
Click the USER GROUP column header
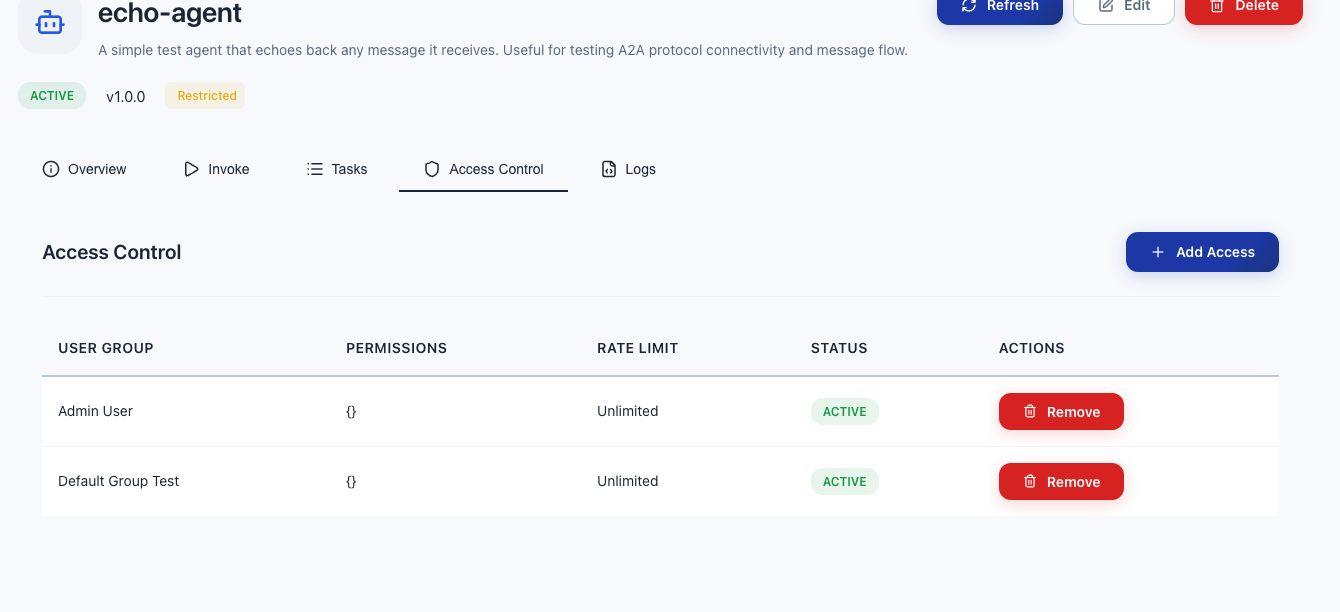106,348
